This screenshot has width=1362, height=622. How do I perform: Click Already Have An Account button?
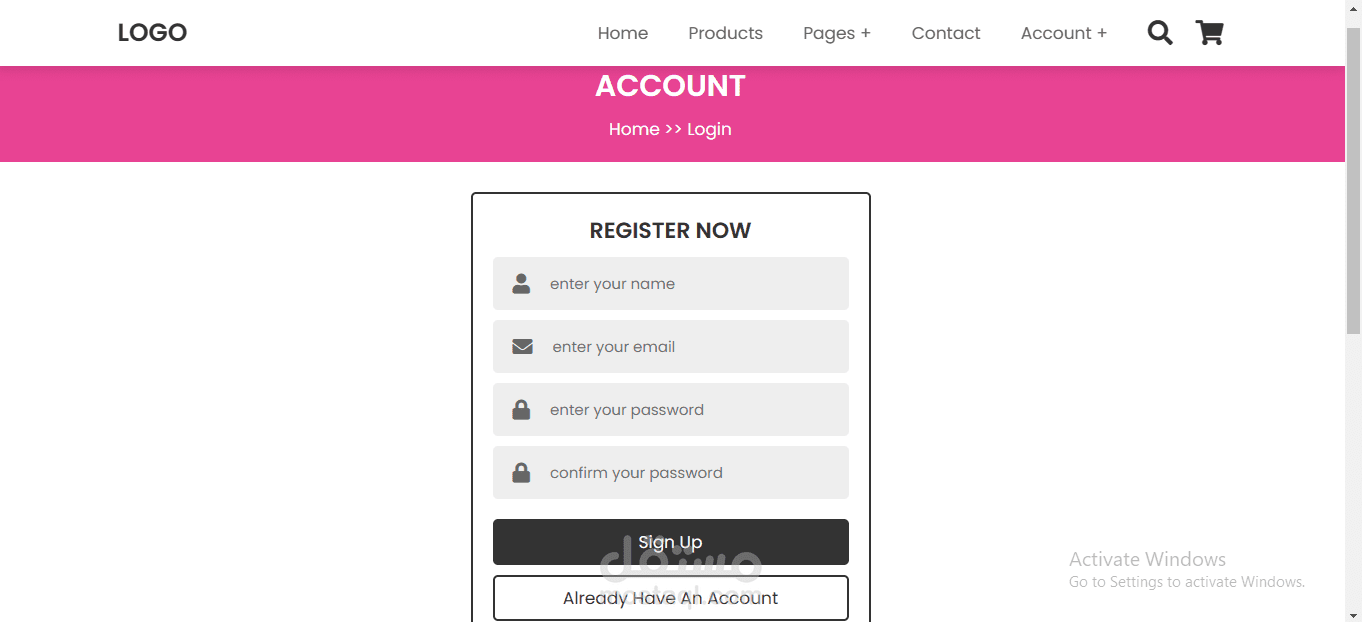point(670,598)
